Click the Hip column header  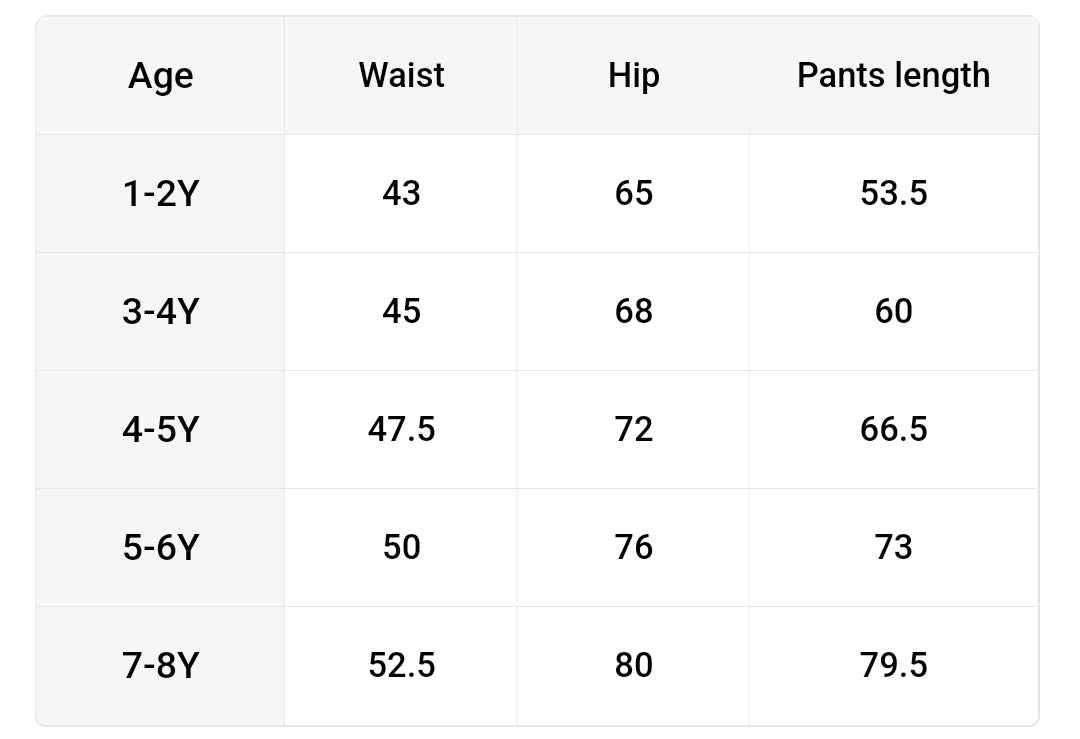(634, 76)
